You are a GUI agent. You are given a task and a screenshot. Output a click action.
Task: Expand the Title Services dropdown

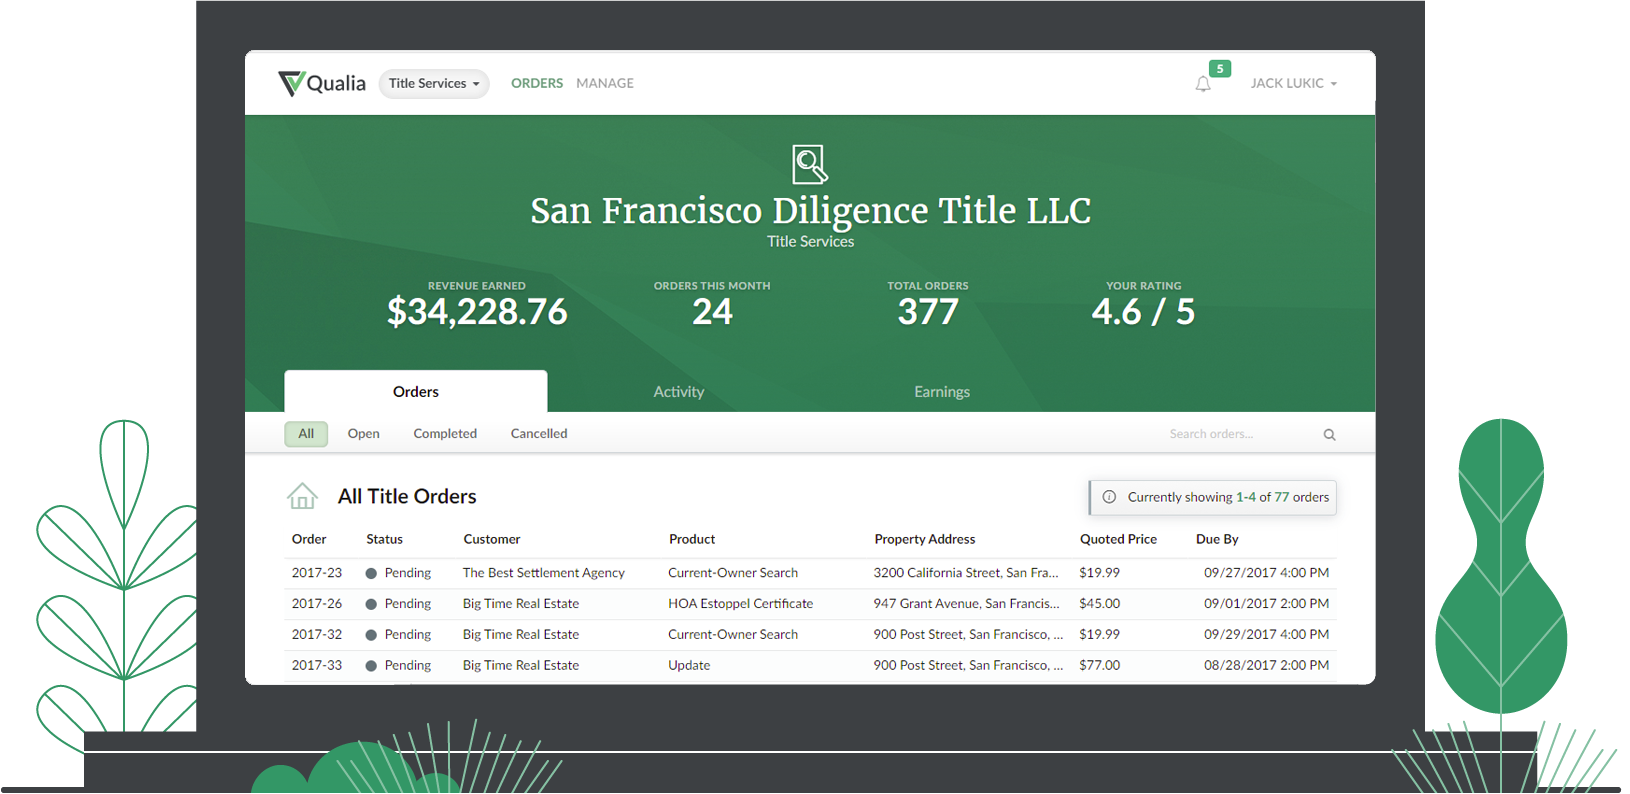coord(434,84)
